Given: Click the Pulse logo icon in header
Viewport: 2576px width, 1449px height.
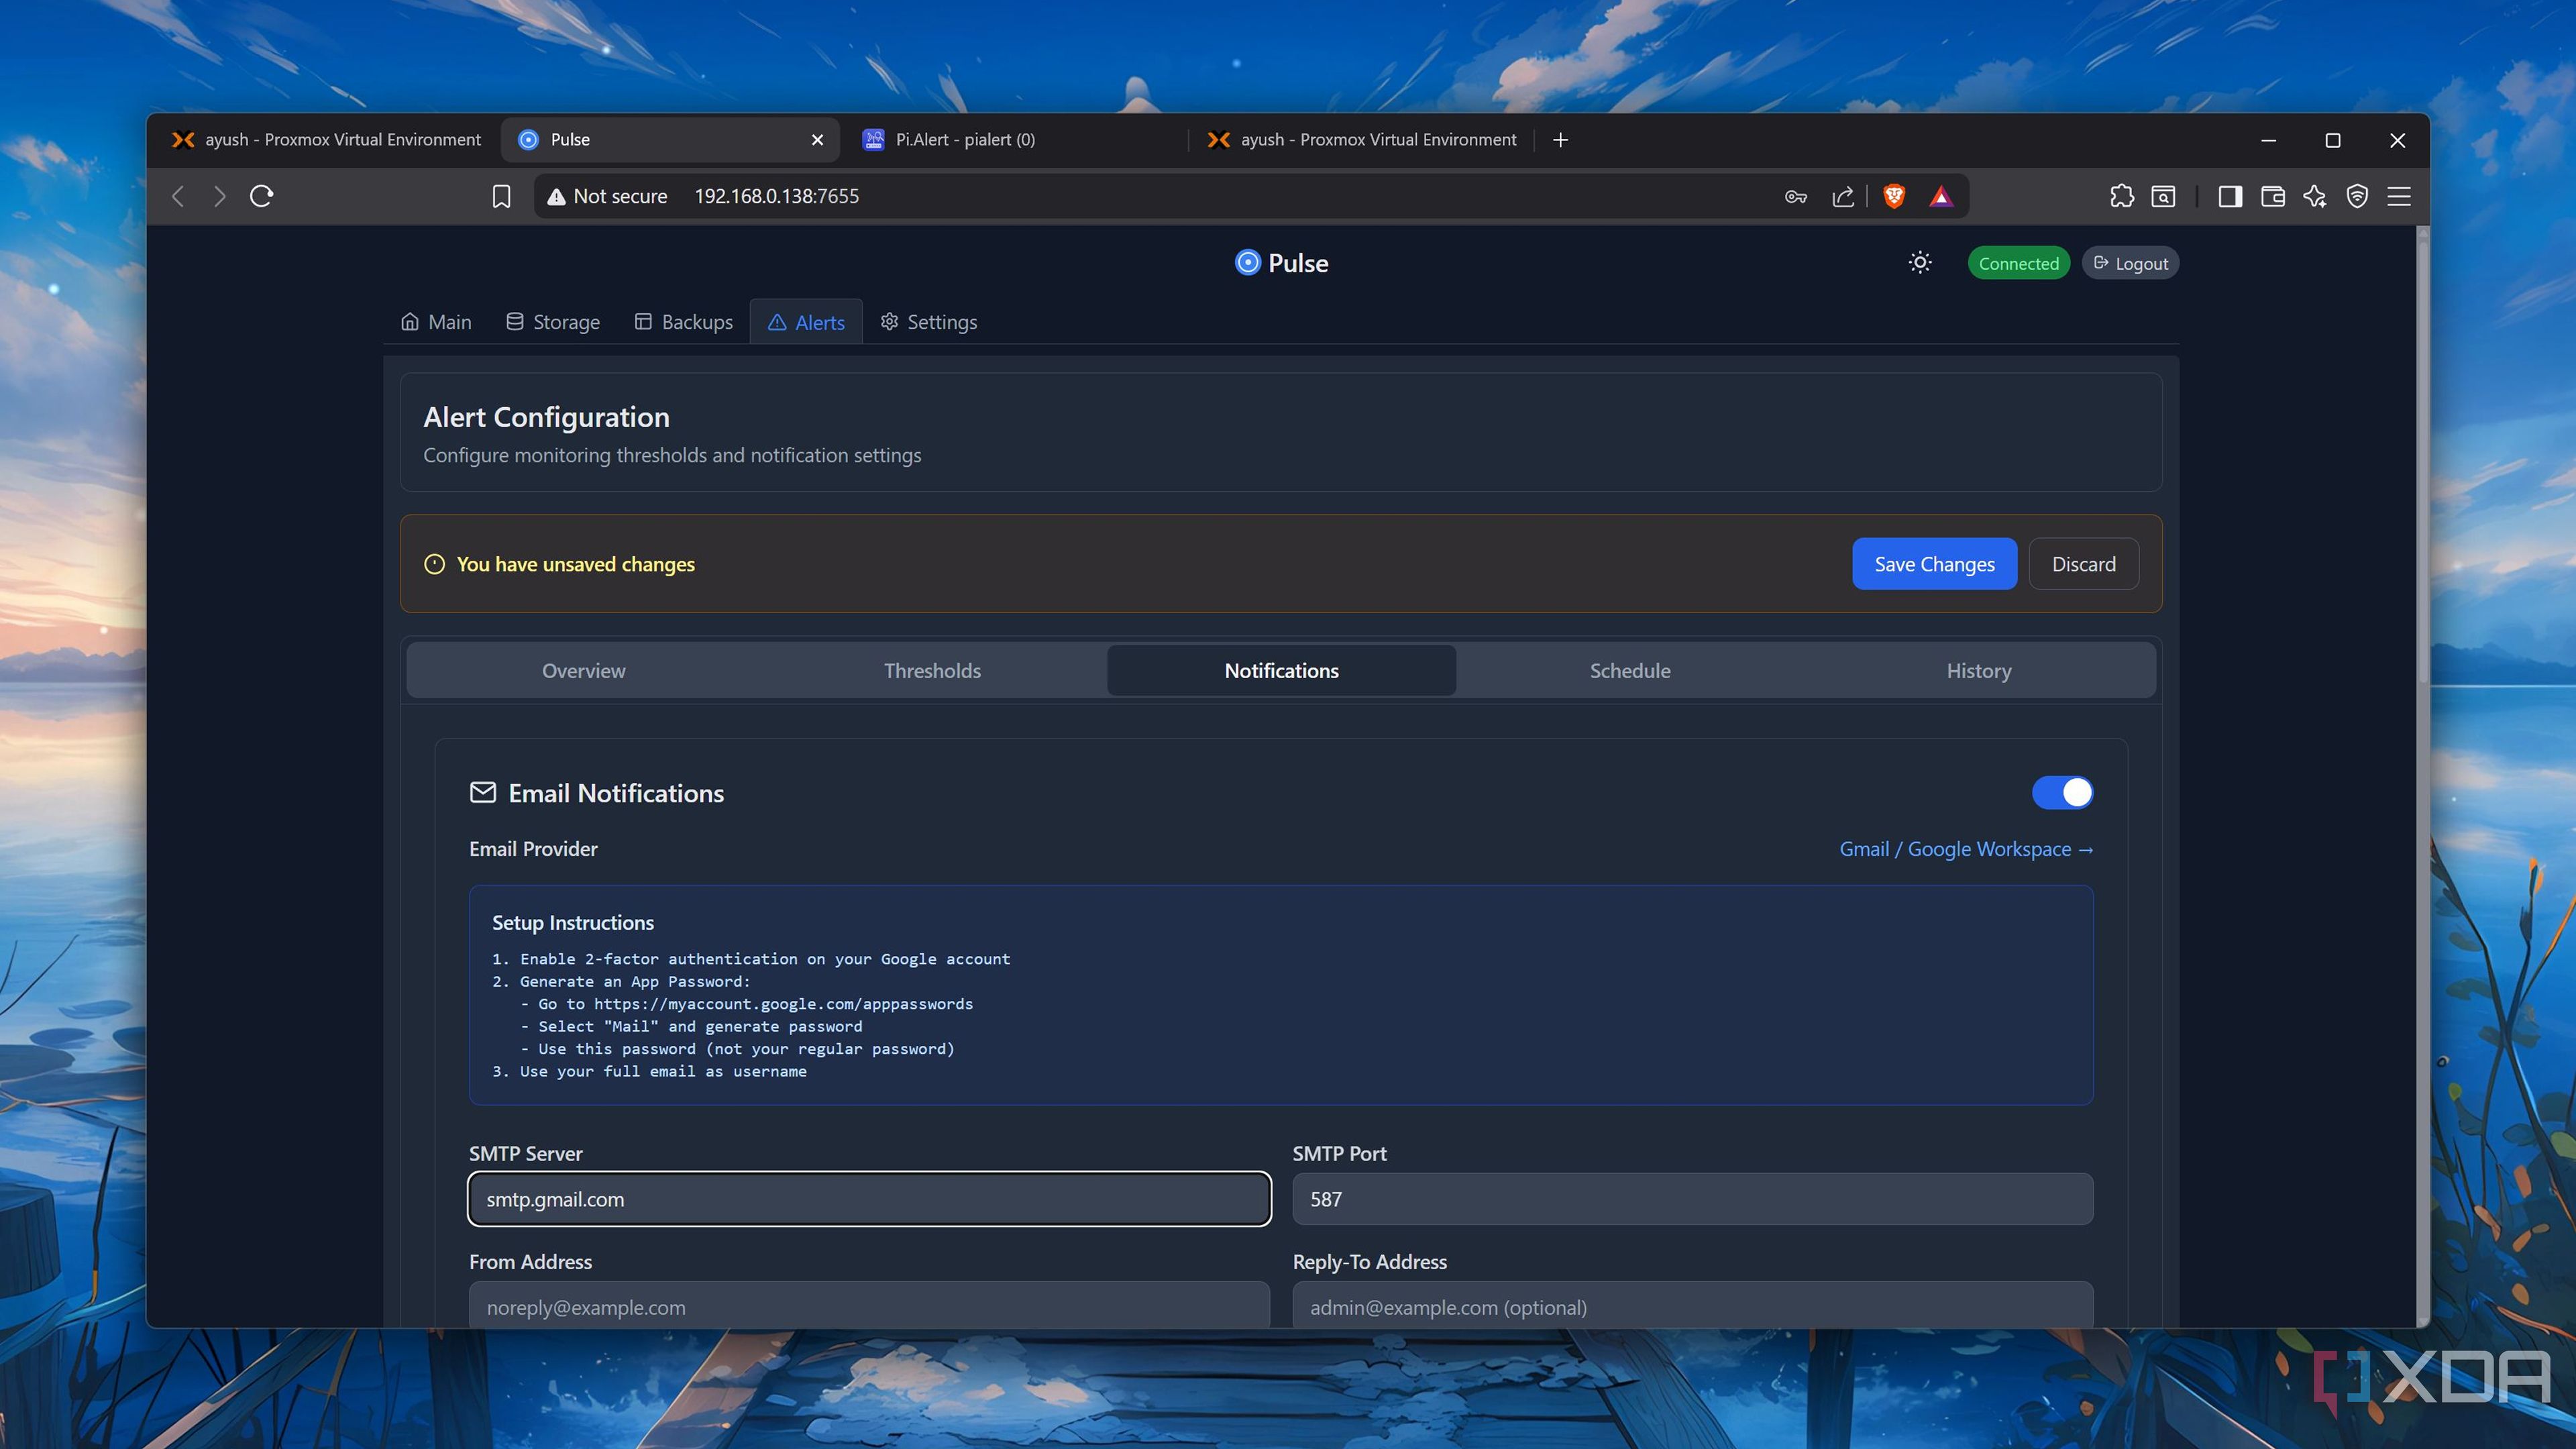Looking at the screenshot, I should pyautogui.click(x=1247, y=263).
